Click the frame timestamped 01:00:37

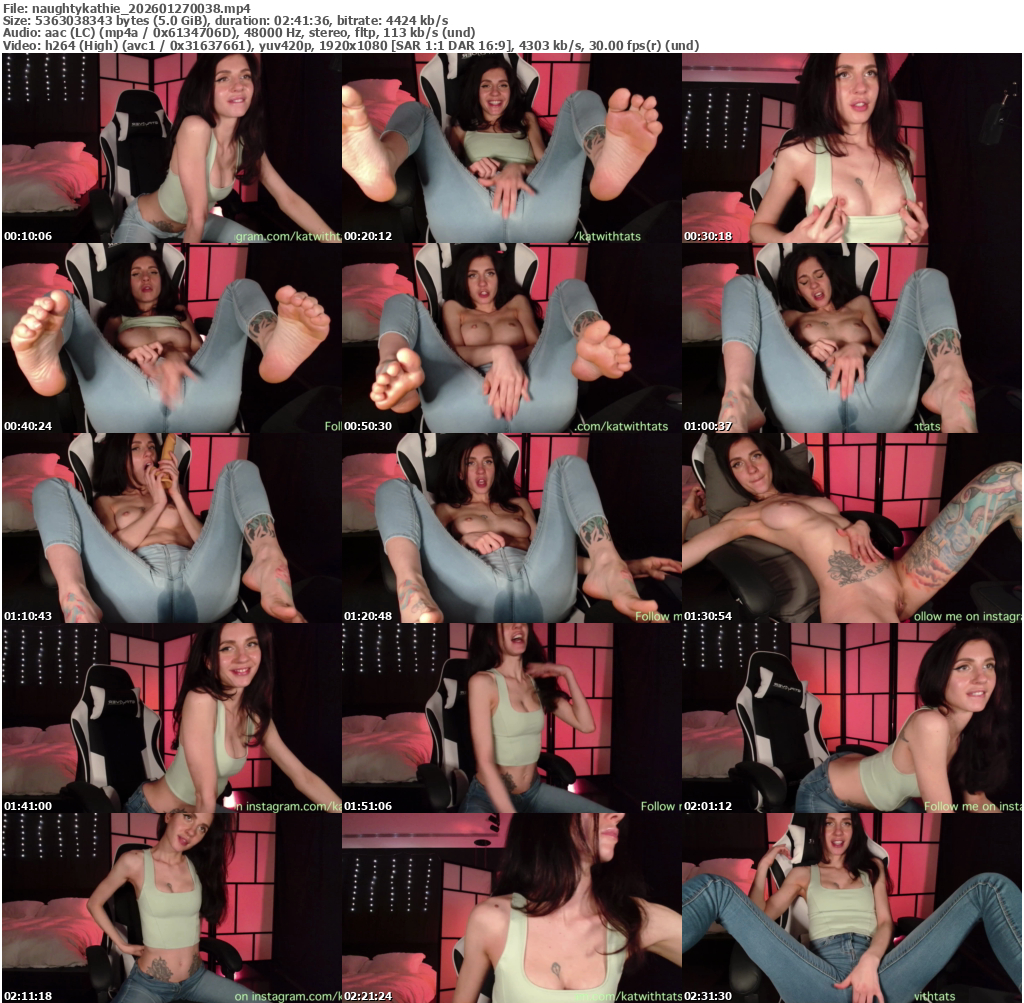click(x=851, y=338)
